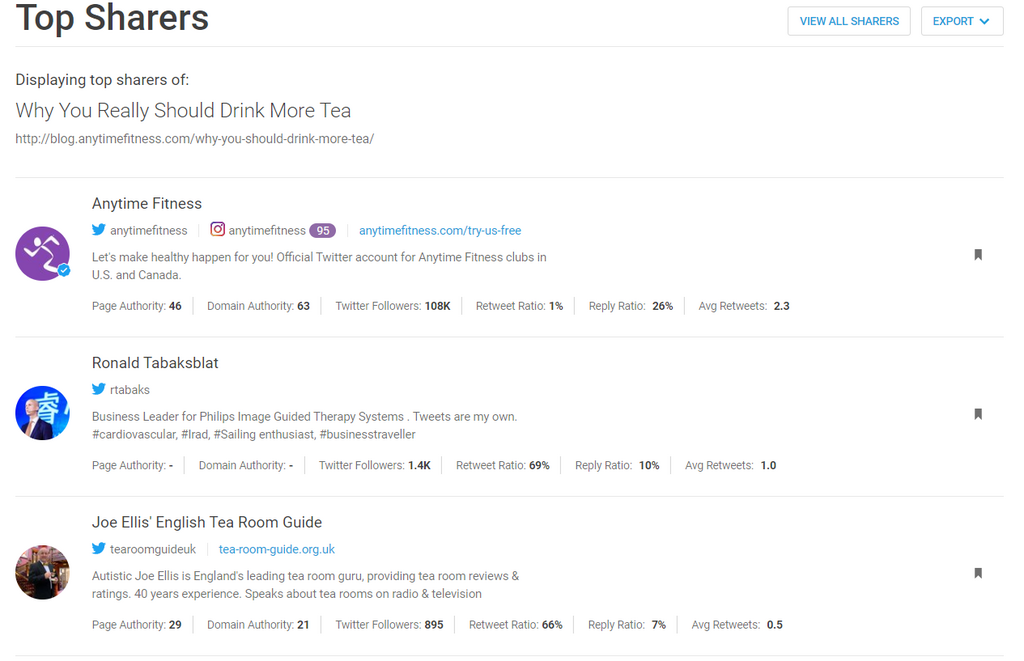This screenshot has height=661, width=1024.
Task: Open the anytimefitness.com/try-us-free link
Action: [x=440, y=231]
